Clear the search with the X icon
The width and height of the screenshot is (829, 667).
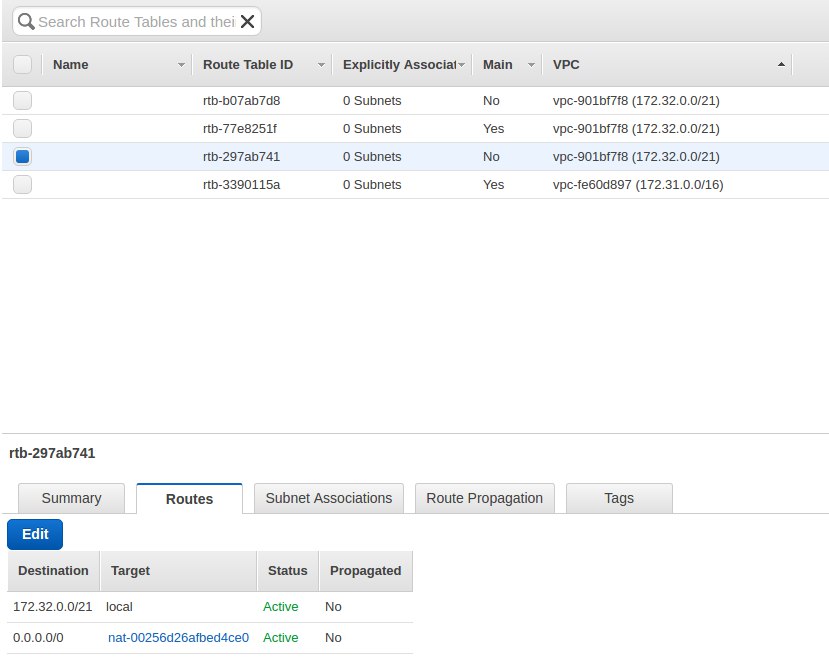pos(247,21)
